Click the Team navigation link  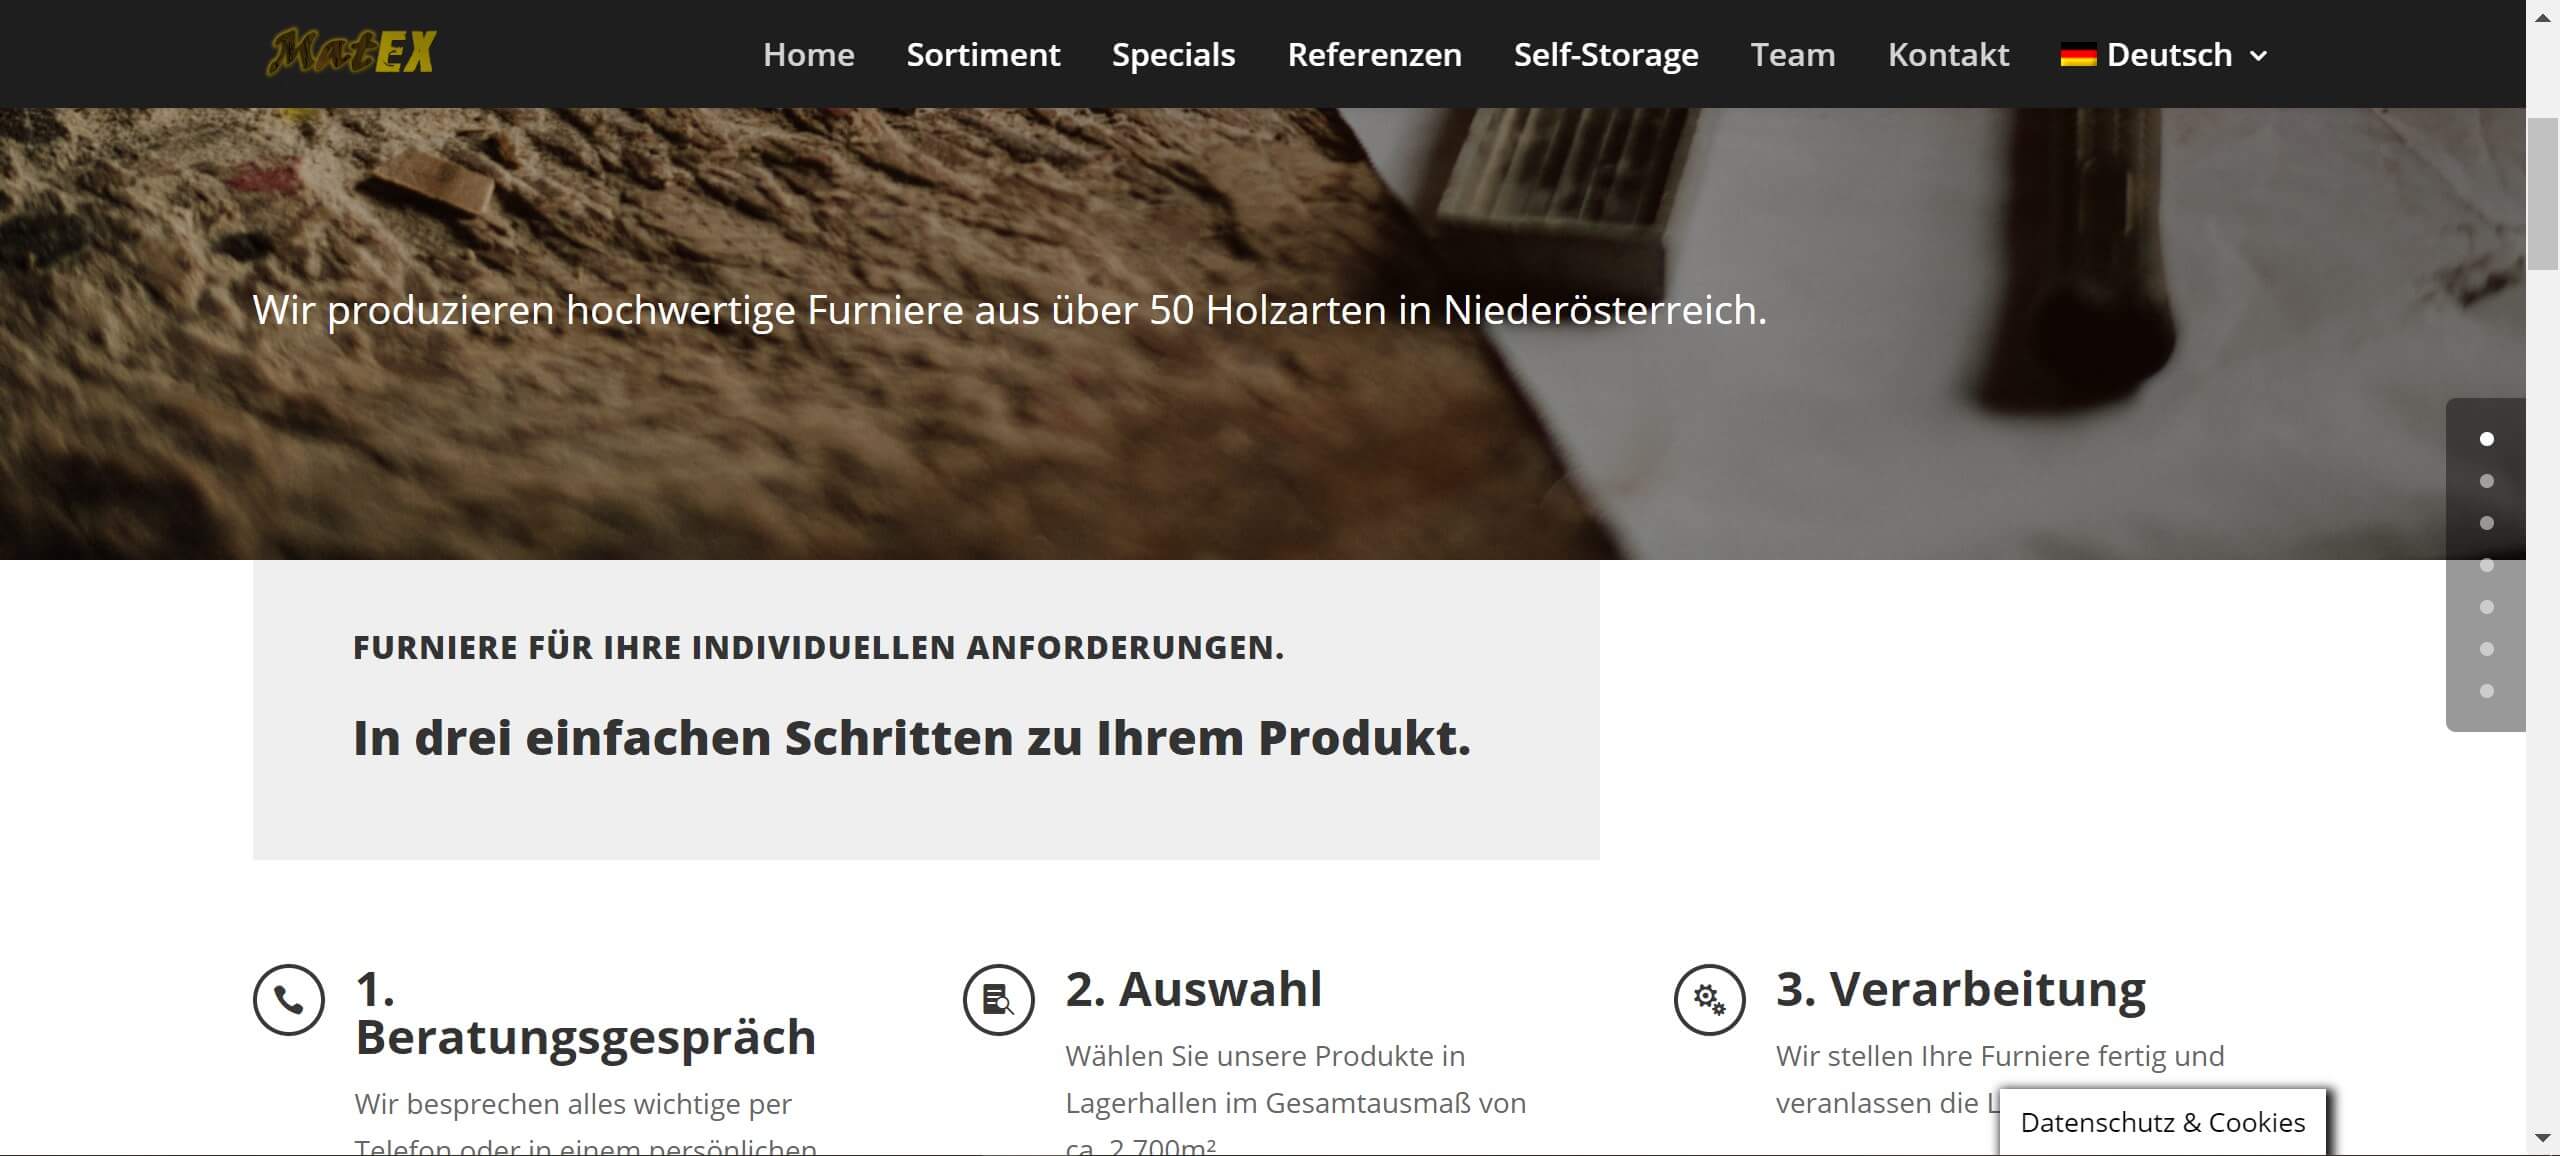pyautogui.click(x=1793, y=54)
